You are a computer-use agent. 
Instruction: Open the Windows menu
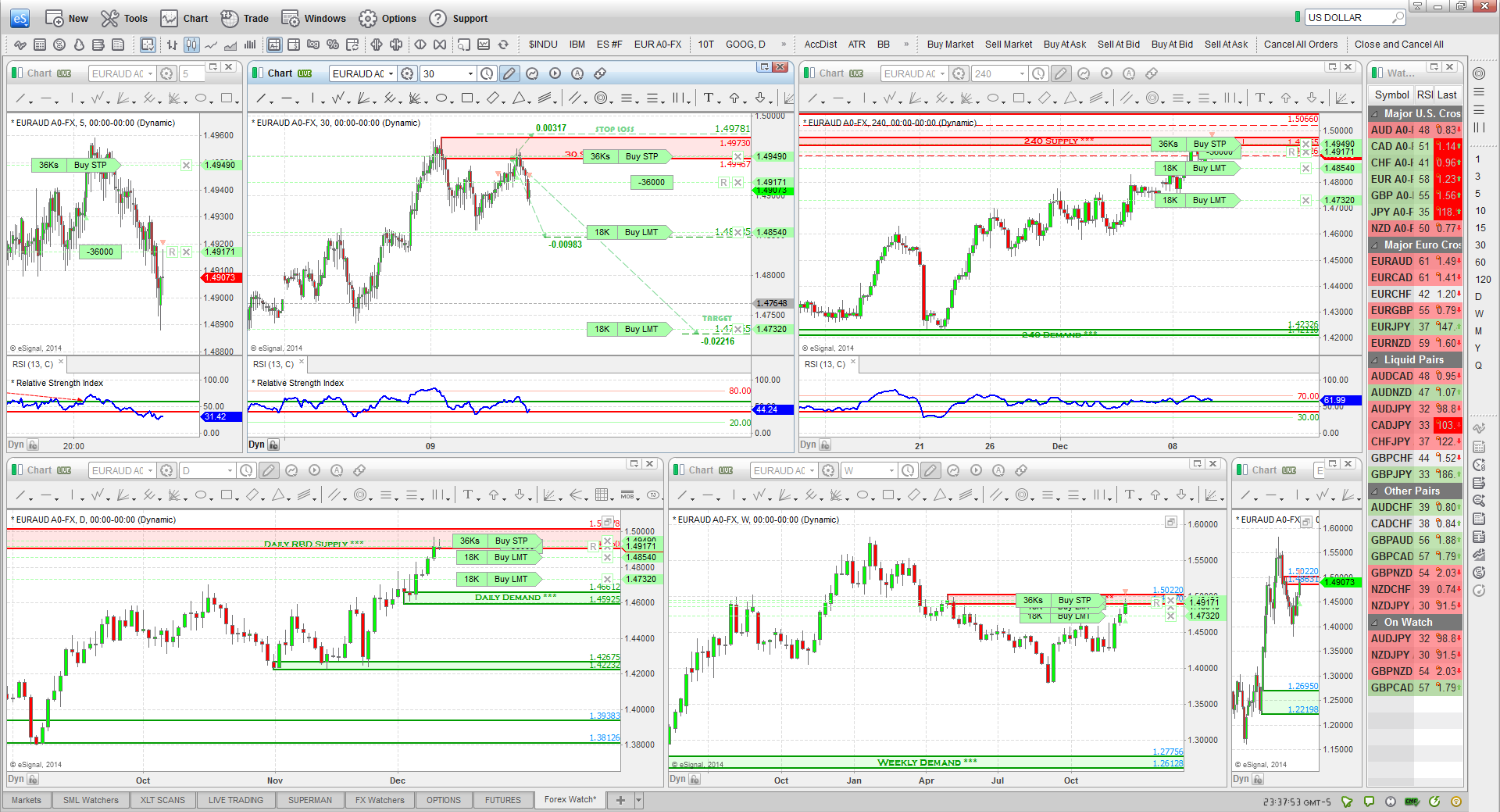[x=314, y=18]
